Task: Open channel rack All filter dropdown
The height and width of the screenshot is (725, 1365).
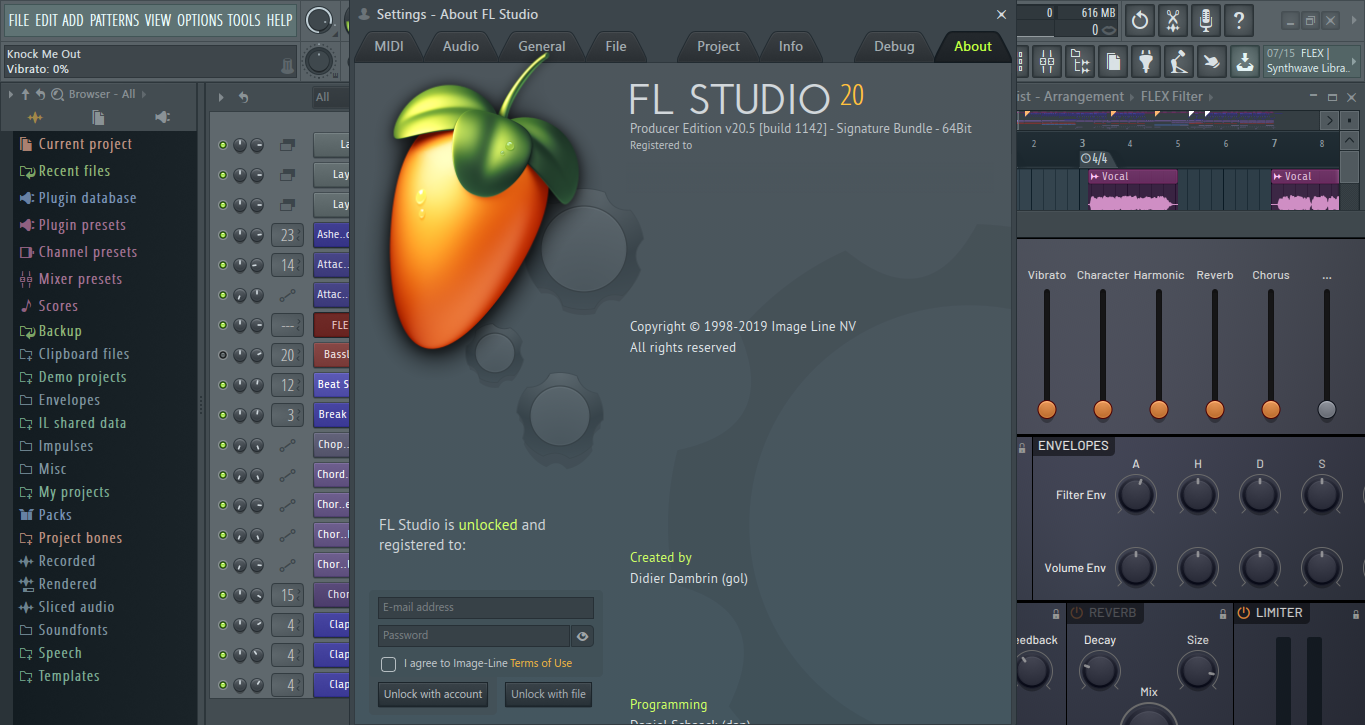Action: click(x=330, y=97)
